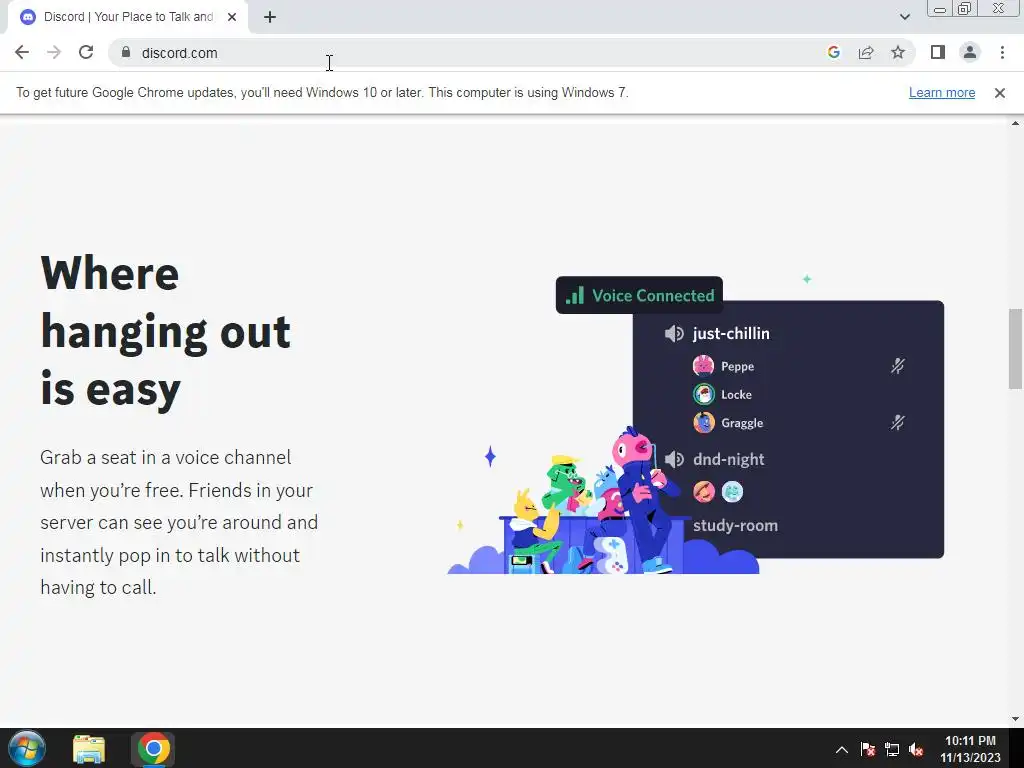
Task: Select the just-chillin voice channel
Action: pos(731,334)
